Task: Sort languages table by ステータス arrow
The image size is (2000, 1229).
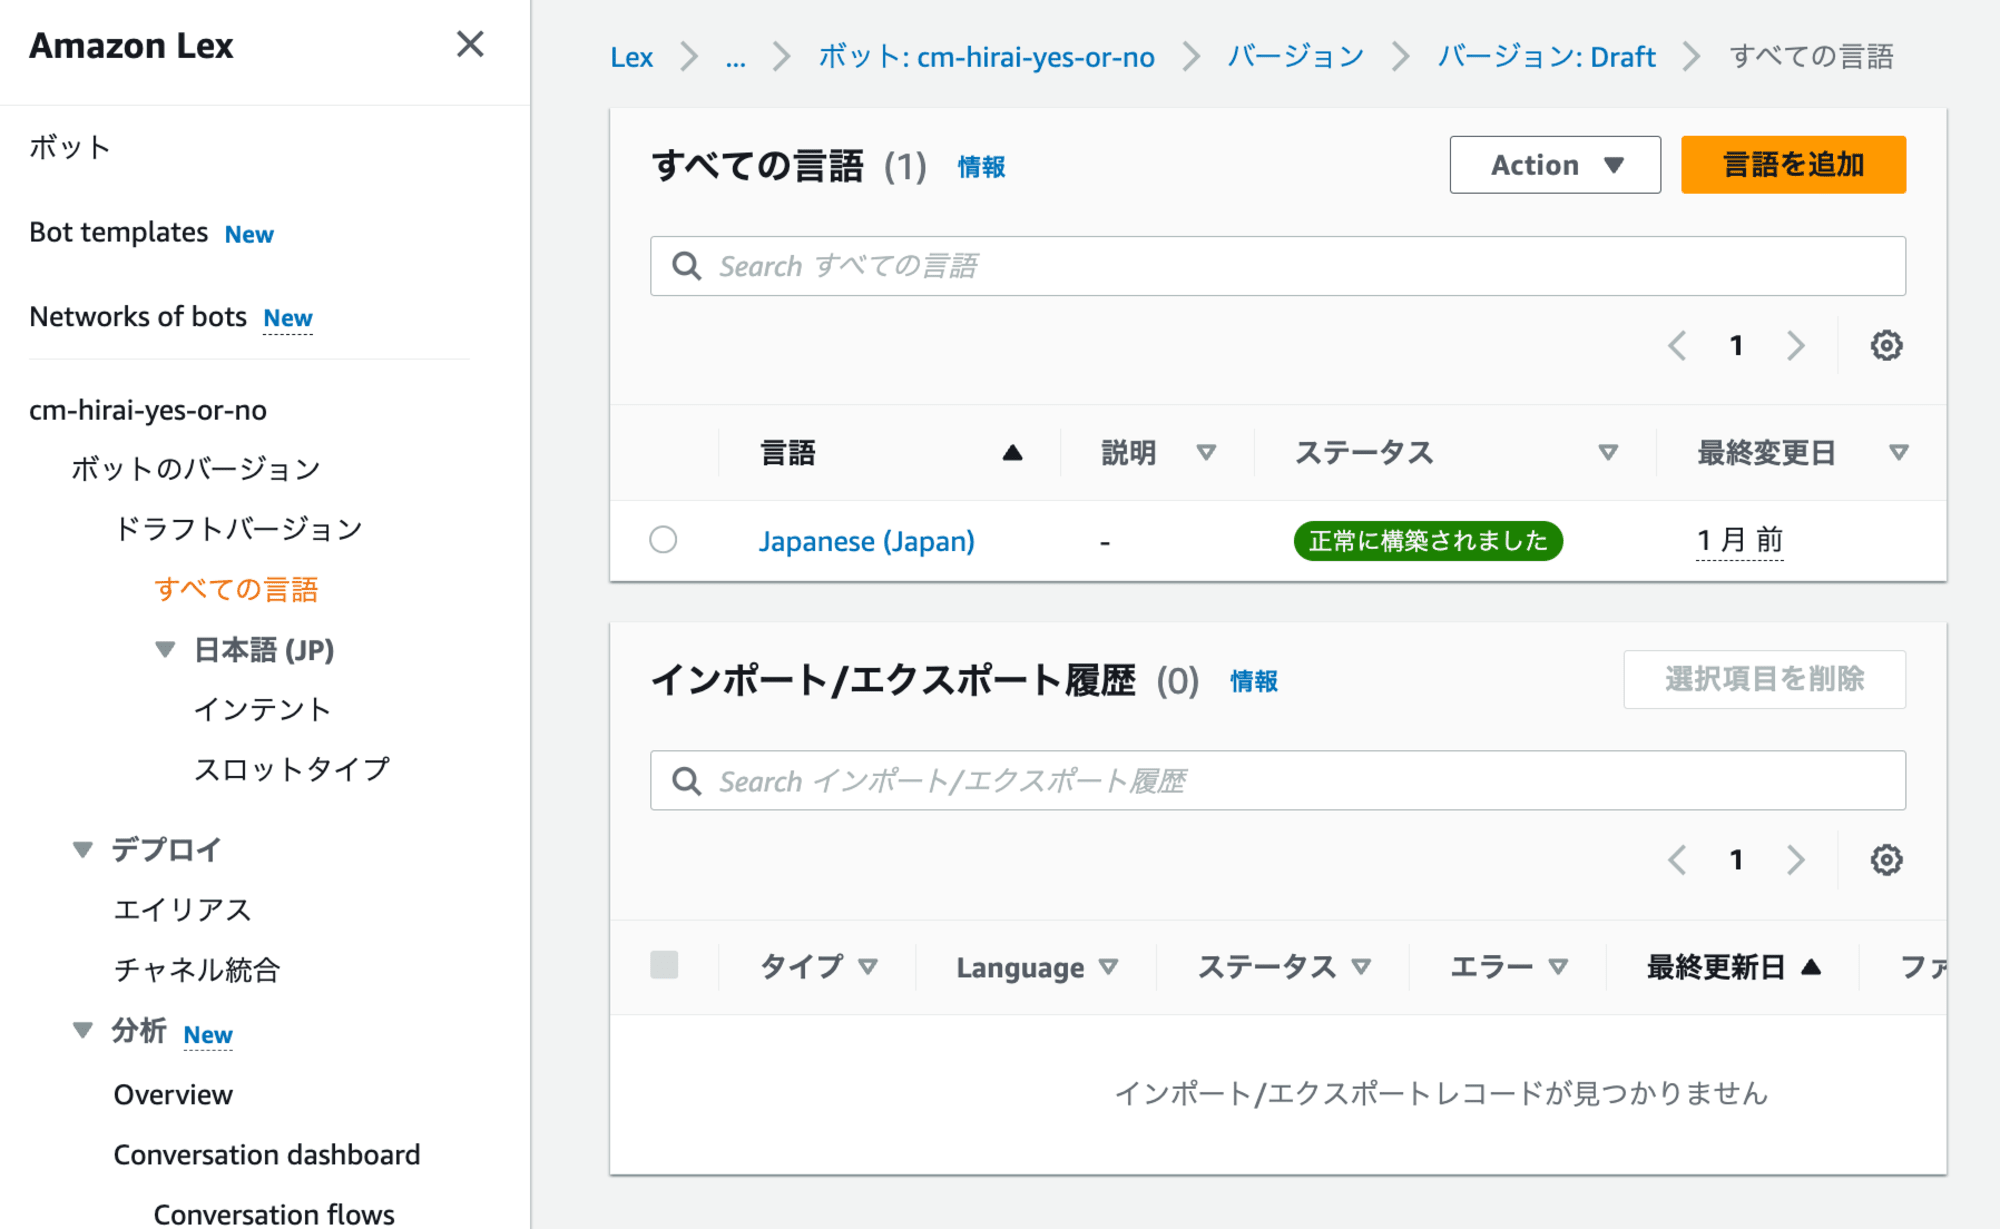Action: pos(1608,453)
